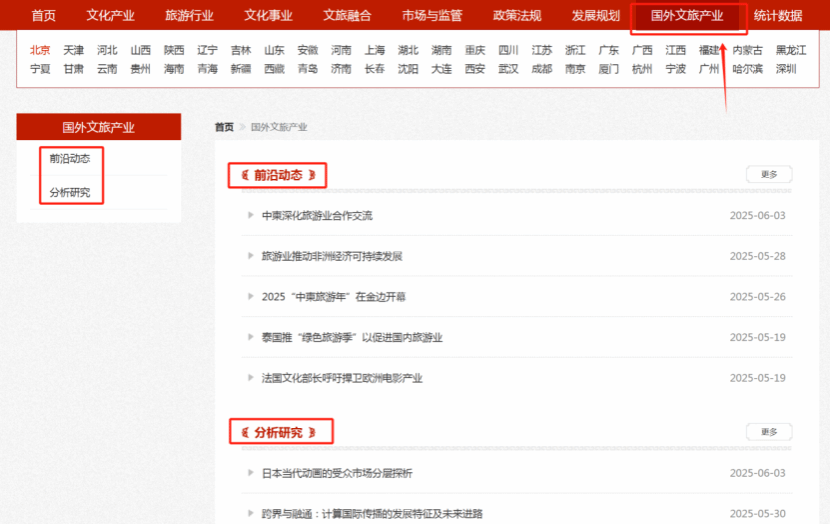Viewport: 830px width, 524px height.
Task: Choose the 北京 region link
Action: click(40, 50)
